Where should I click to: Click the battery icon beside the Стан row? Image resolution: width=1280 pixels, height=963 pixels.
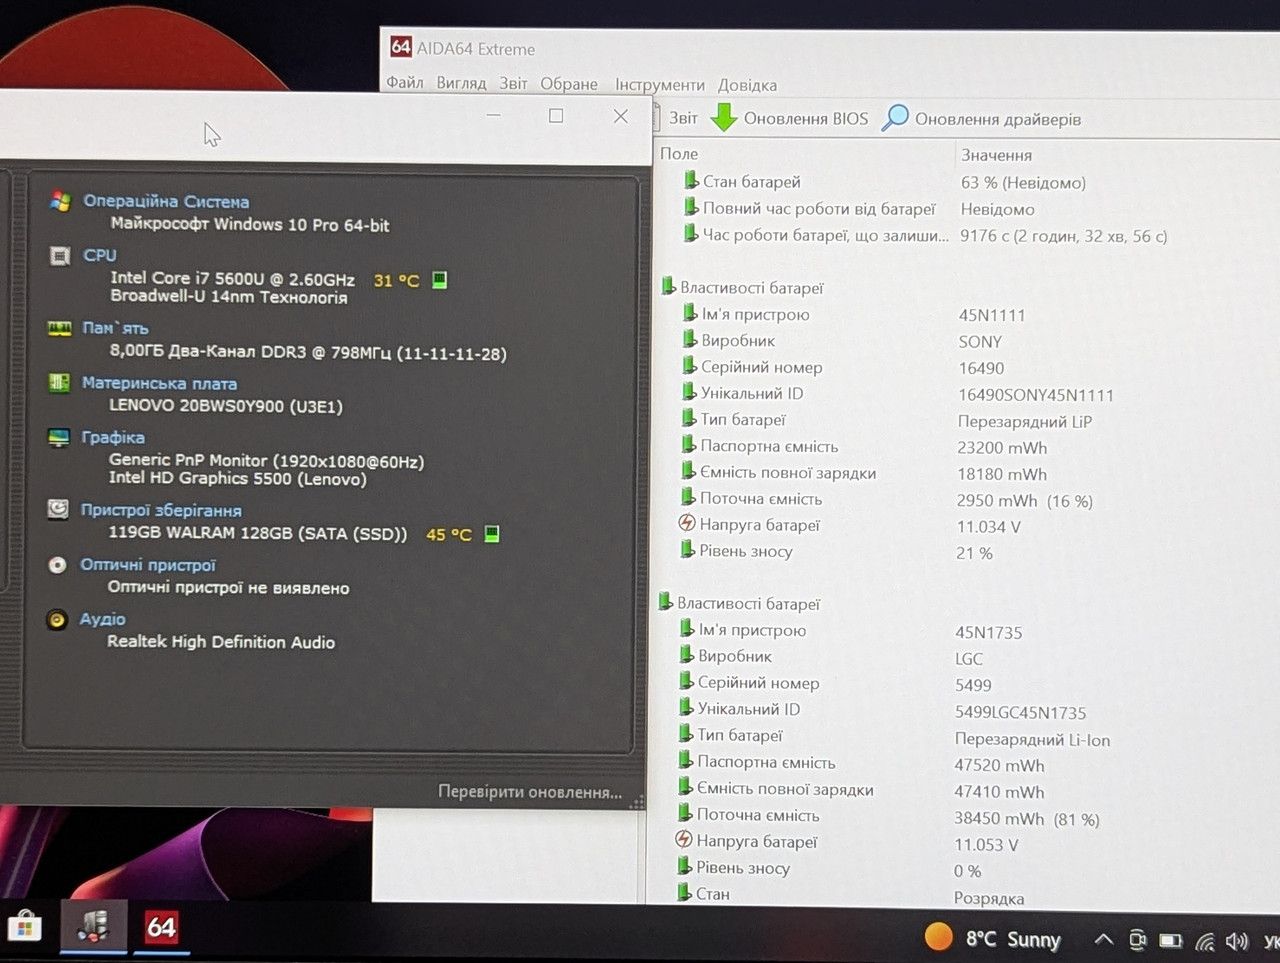684,892
